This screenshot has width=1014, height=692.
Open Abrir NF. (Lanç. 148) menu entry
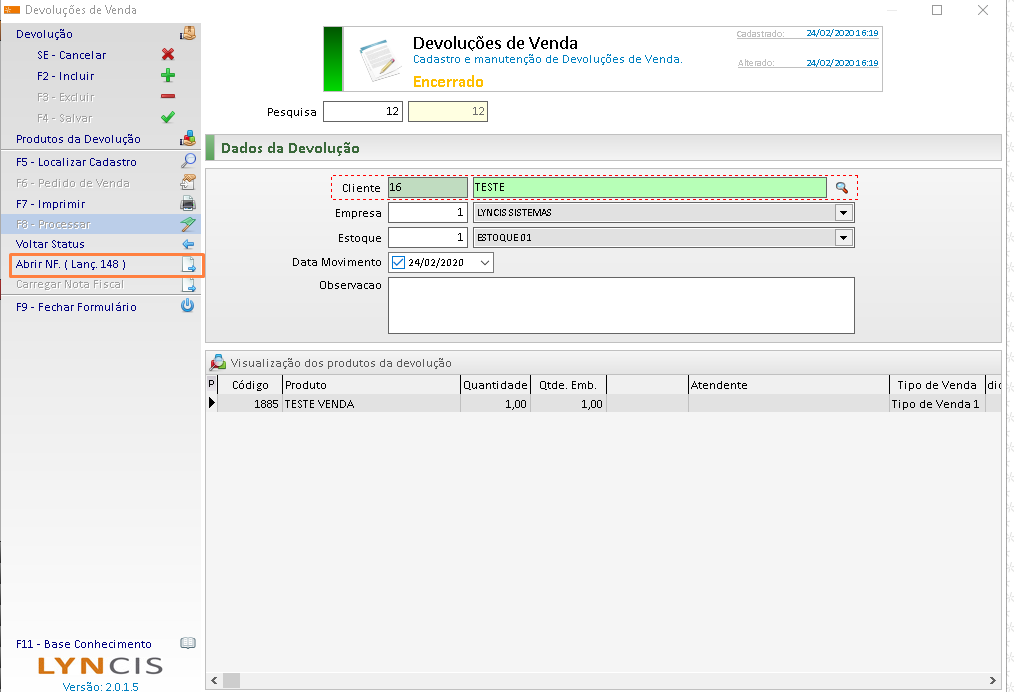71,265
